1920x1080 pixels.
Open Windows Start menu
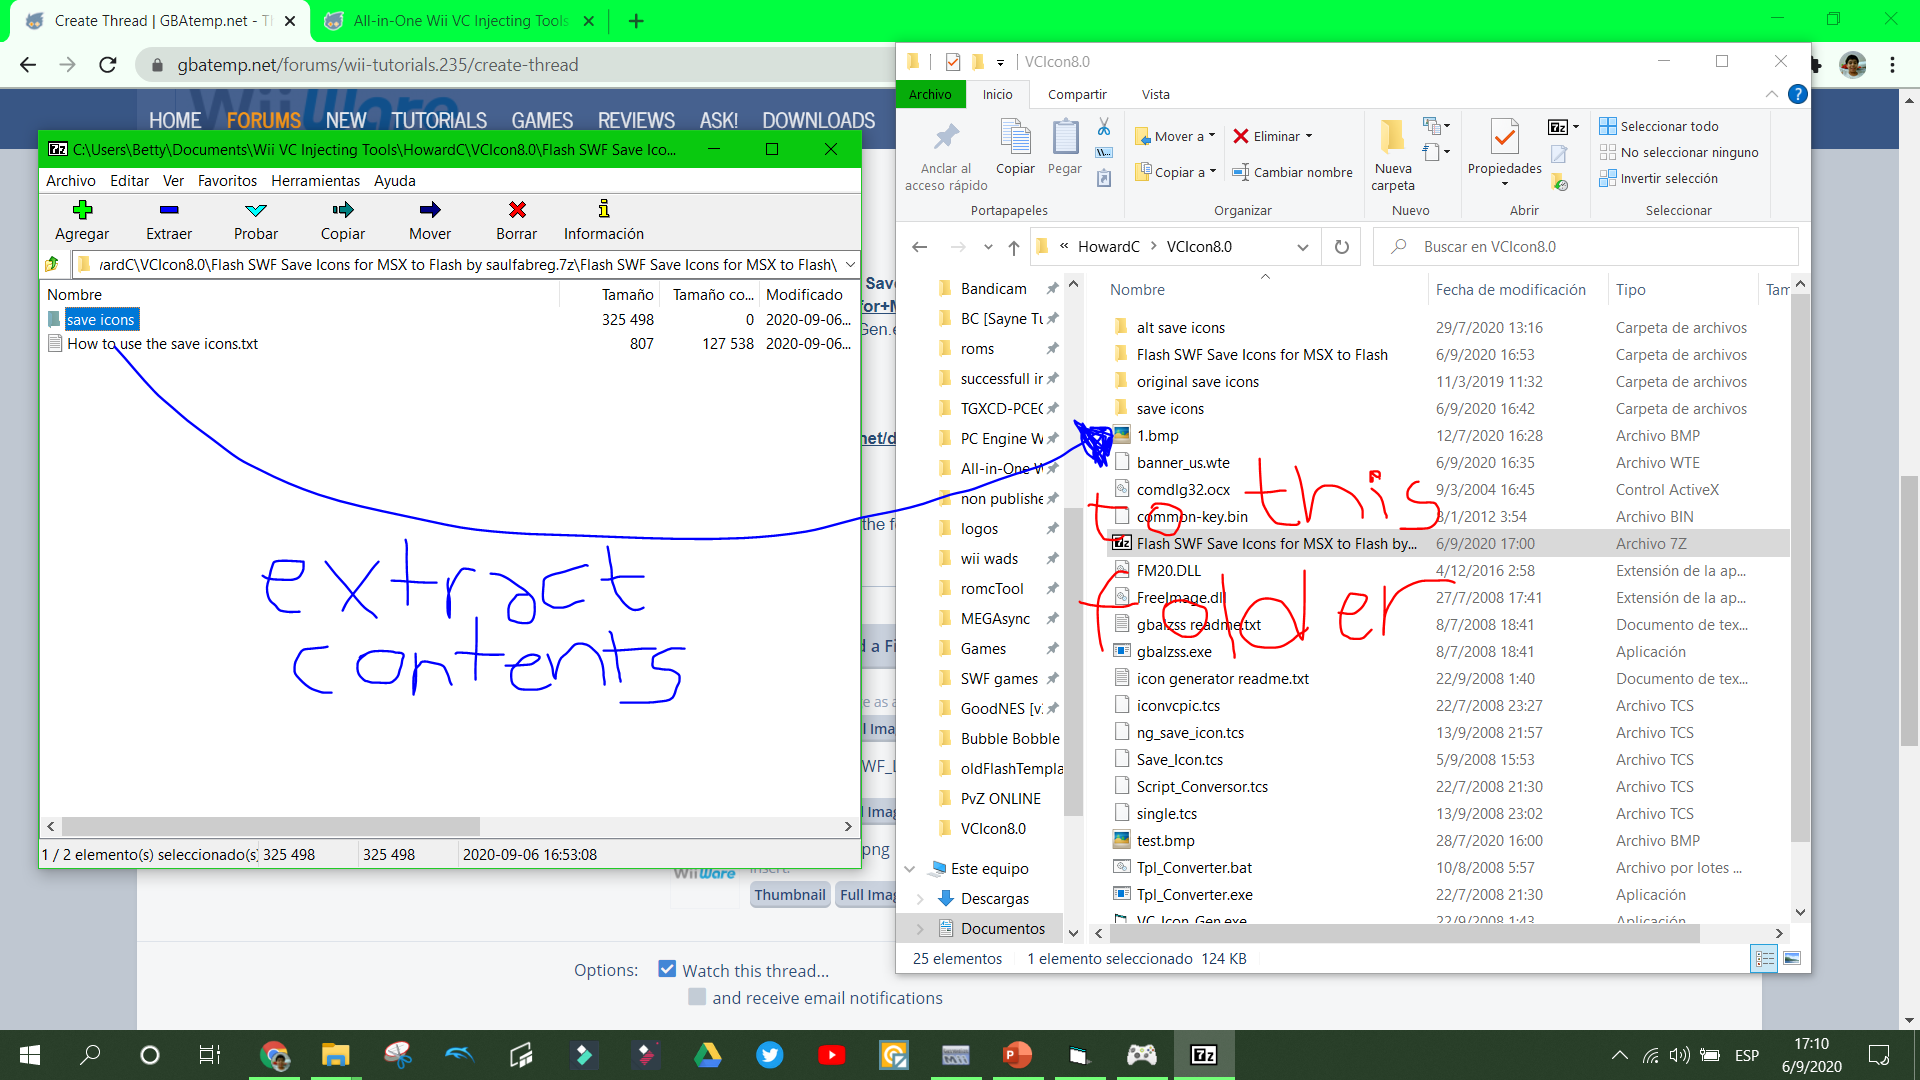pos(30,1055)
